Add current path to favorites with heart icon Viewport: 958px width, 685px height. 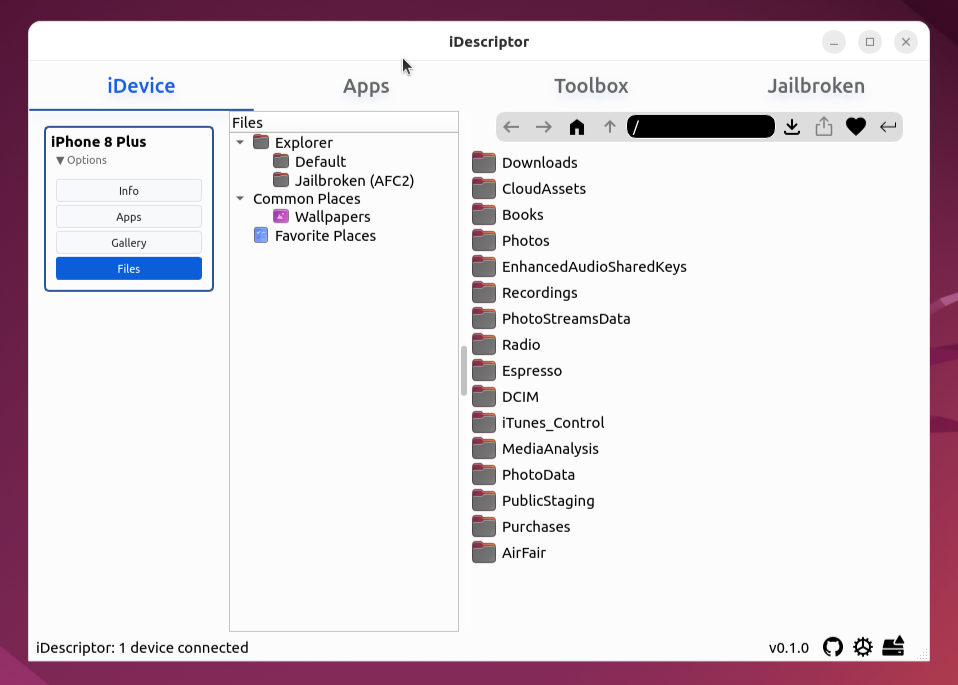(855, 126)
